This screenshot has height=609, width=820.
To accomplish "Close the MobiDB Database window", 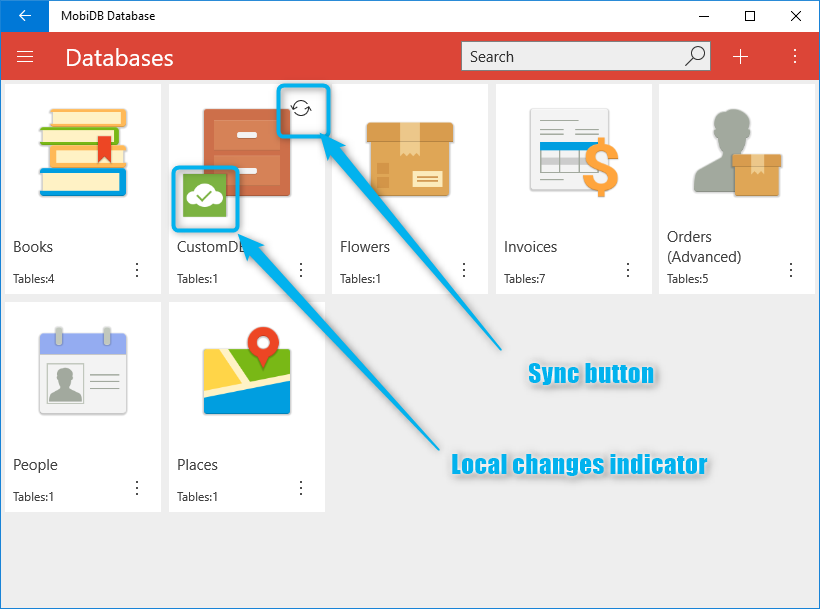I will (796, 16).
